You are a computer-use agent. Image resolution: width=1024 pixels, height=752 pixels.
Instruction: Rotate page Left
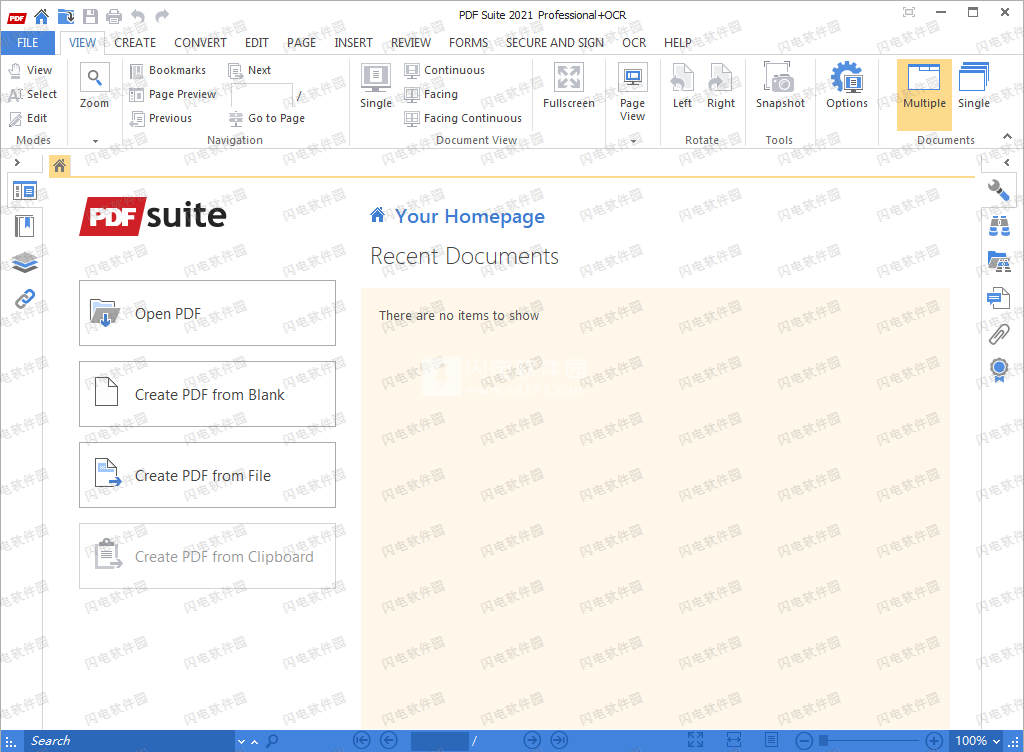[682, 86]
